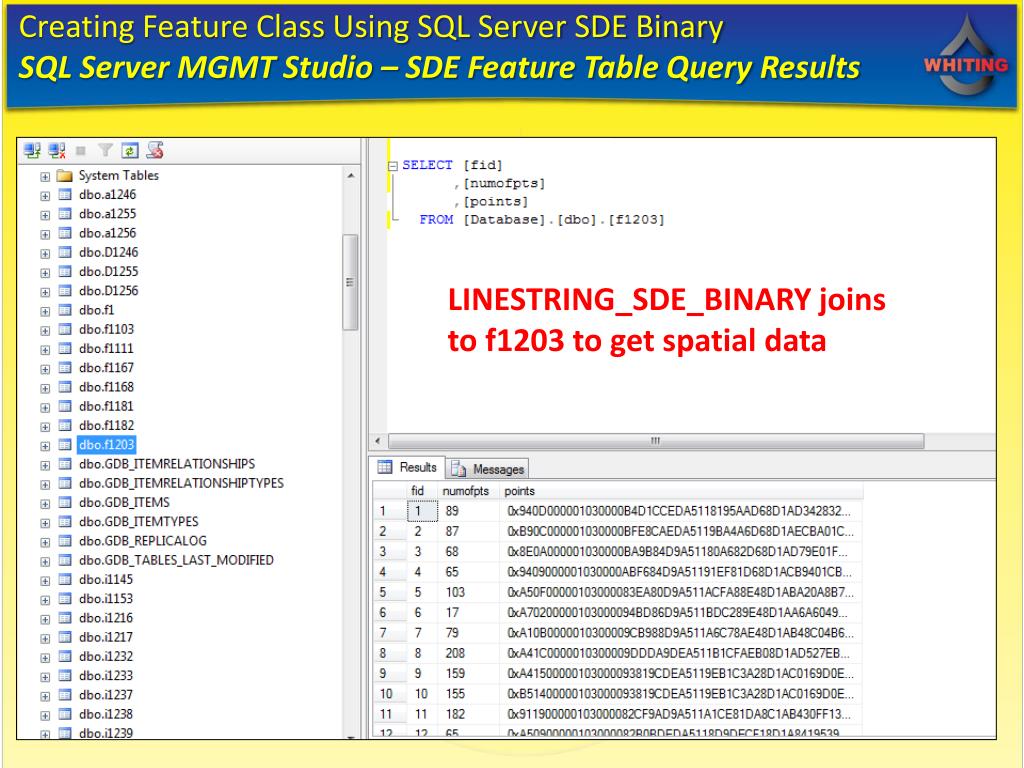The height and width of the screenshot is (768, 1024).
Task: Expand the dbo.f1 table node
Action: (x=45, y=312)
